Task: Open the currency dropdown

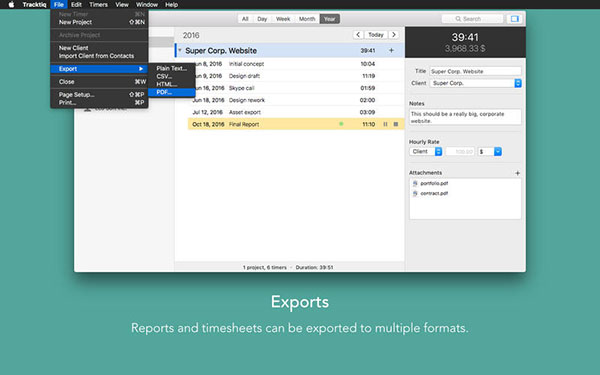Action: point(489,152)
